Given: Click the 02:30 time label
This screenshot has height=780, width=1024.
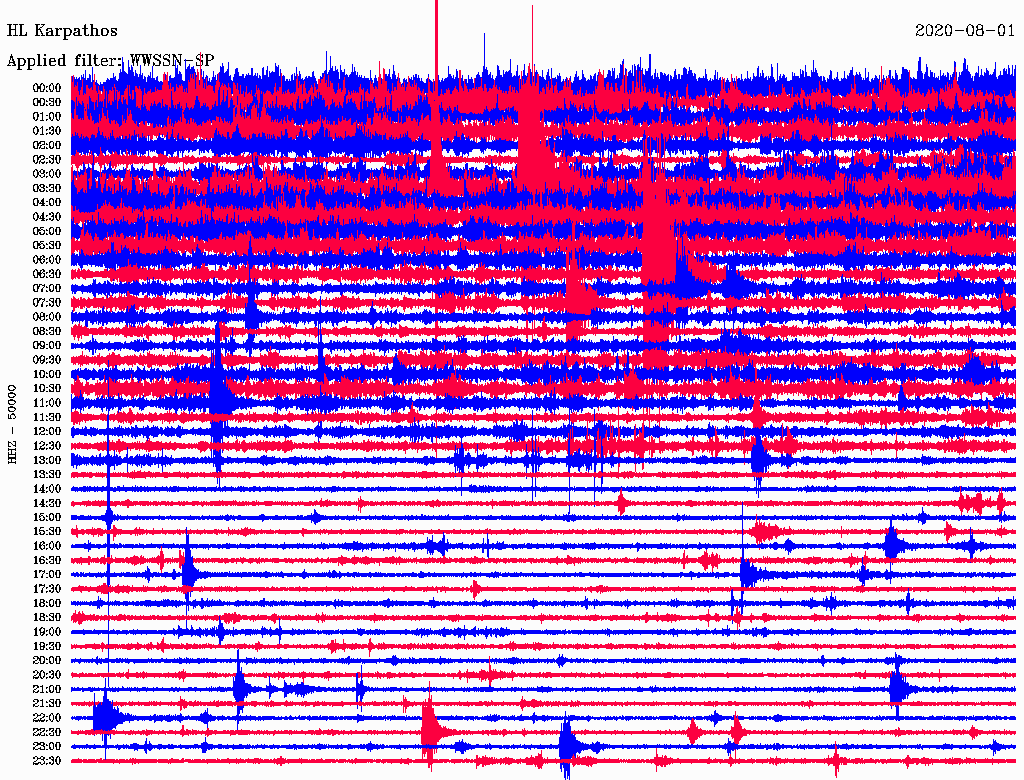Looking at the screenshot, I should click(47, 159).
